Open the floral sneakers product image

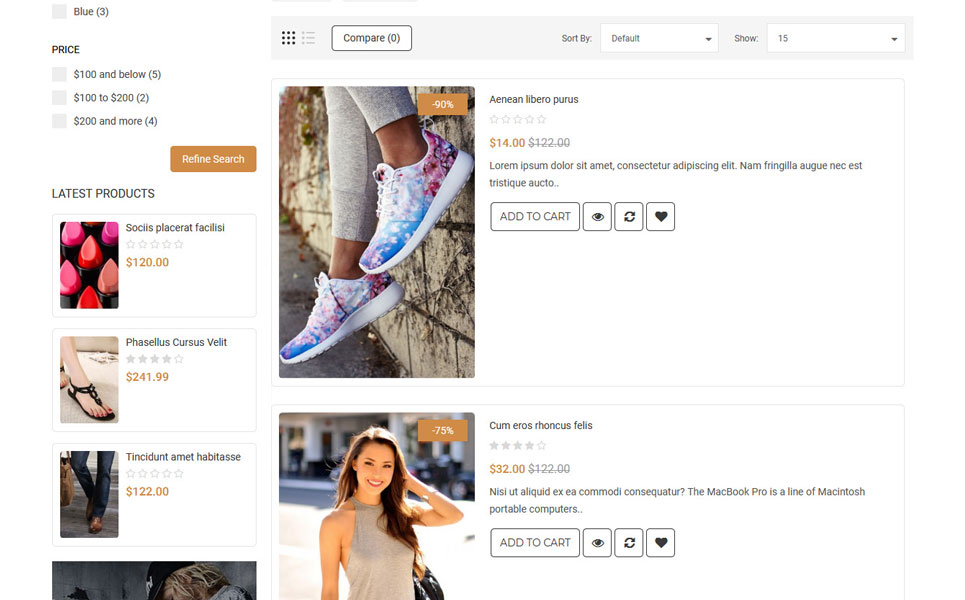click(x=377, y=232)
